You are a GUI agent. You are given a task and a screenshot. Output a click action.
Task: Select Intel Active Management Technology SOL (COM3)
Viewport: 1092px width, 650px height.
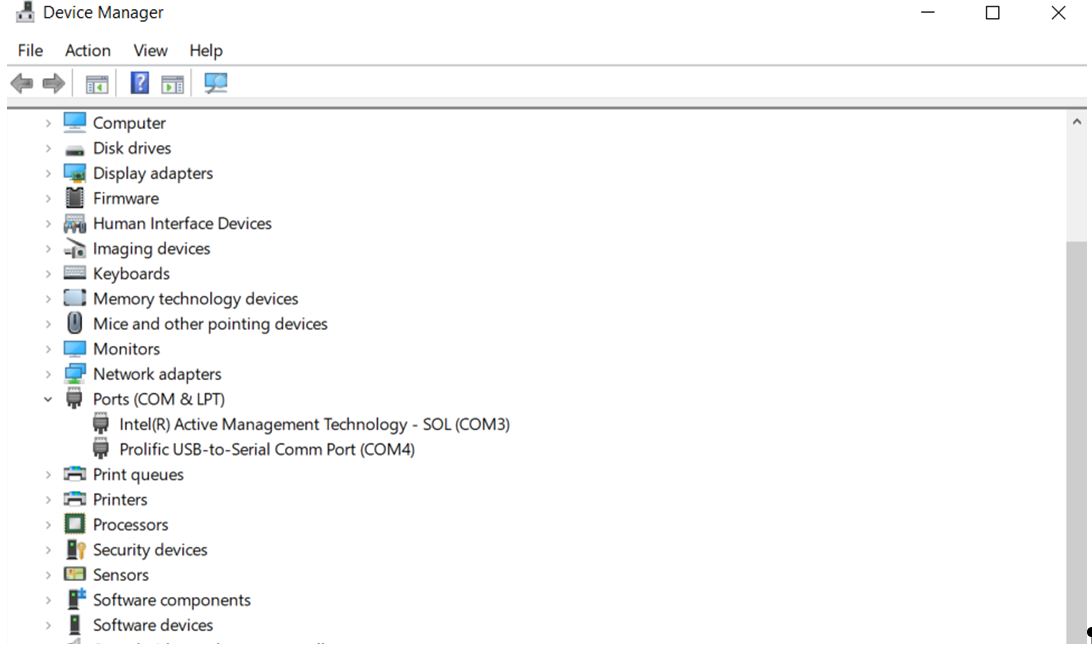click(x=314, y=424)
